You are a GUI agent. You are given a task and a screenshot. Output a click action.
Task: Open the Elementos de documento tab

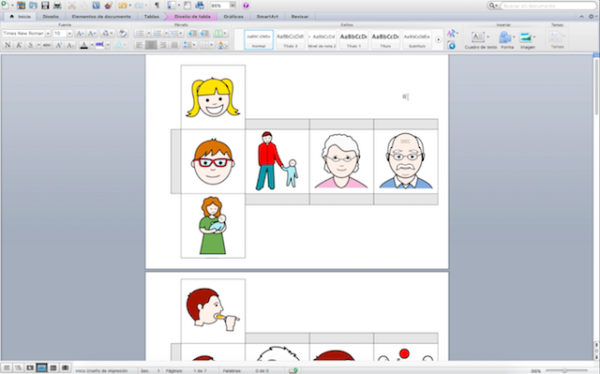(101, 16)
